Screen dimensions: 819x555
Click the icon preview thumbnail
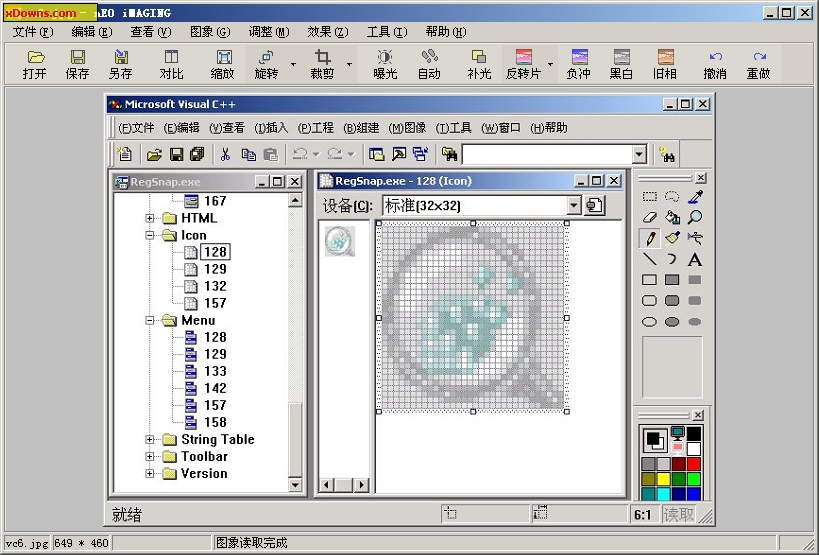coord(340,241)
